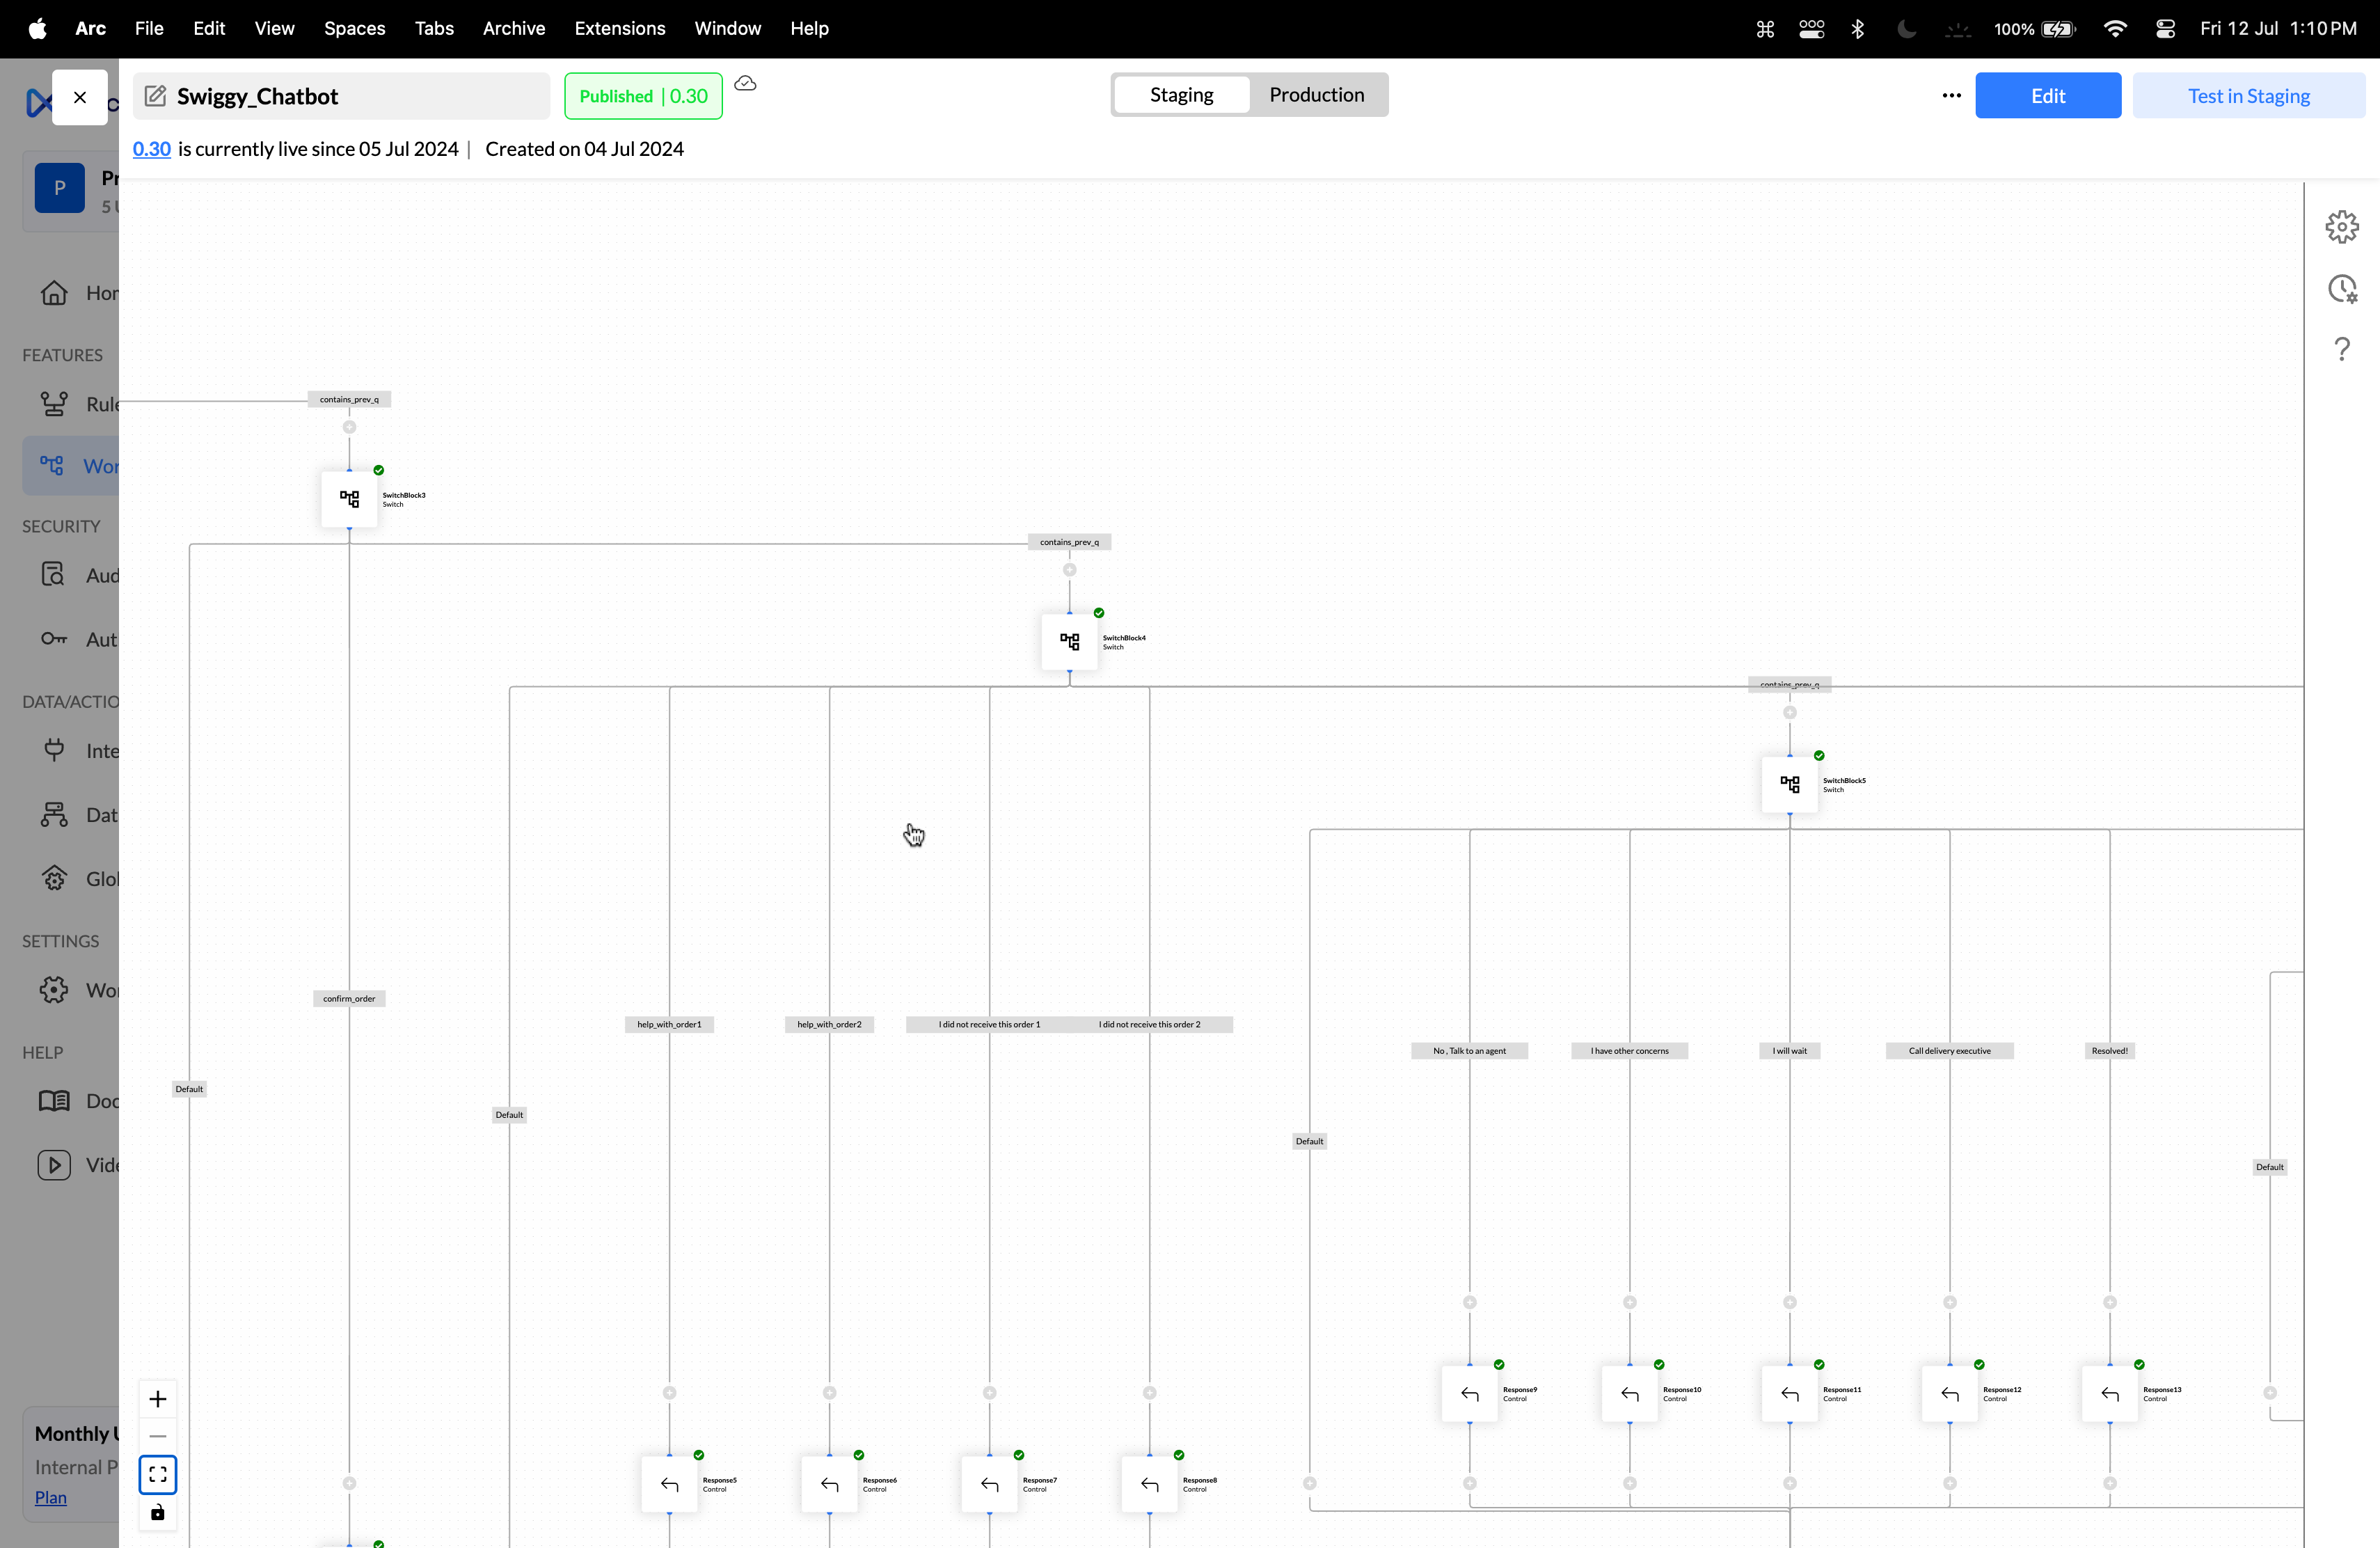Click the blue Edit button
The height and width of the screenshot is (1548, 2380).
click(2047, 96)
